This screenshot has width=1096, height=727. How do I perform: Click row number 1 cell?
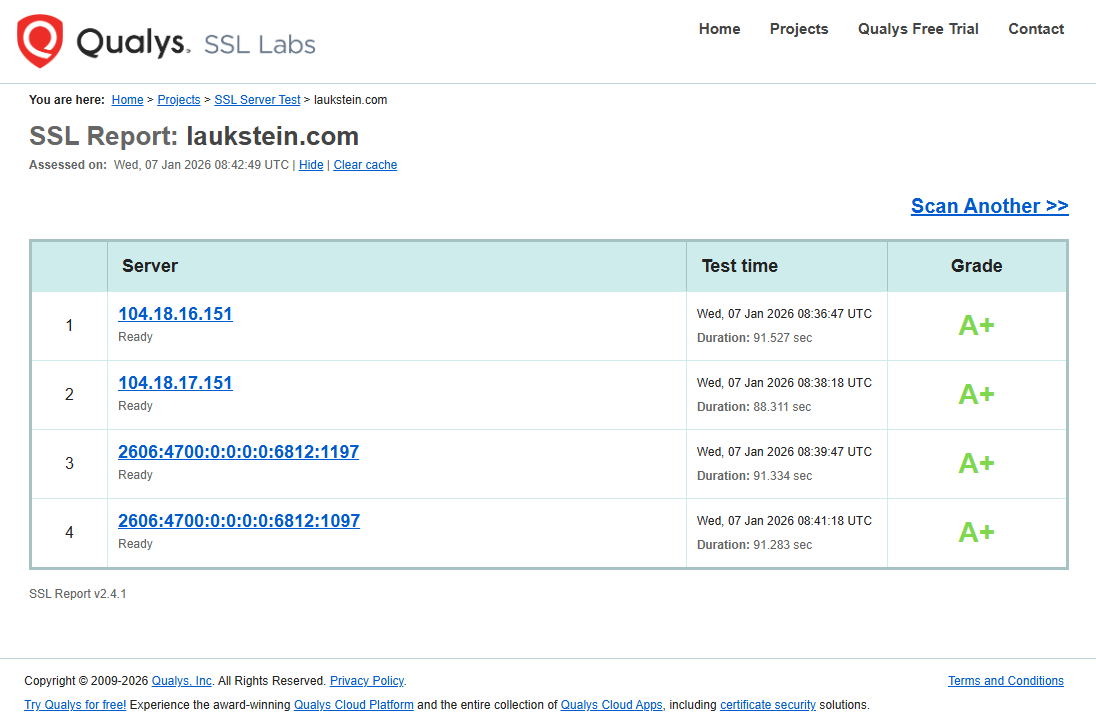tap(69, 326)
